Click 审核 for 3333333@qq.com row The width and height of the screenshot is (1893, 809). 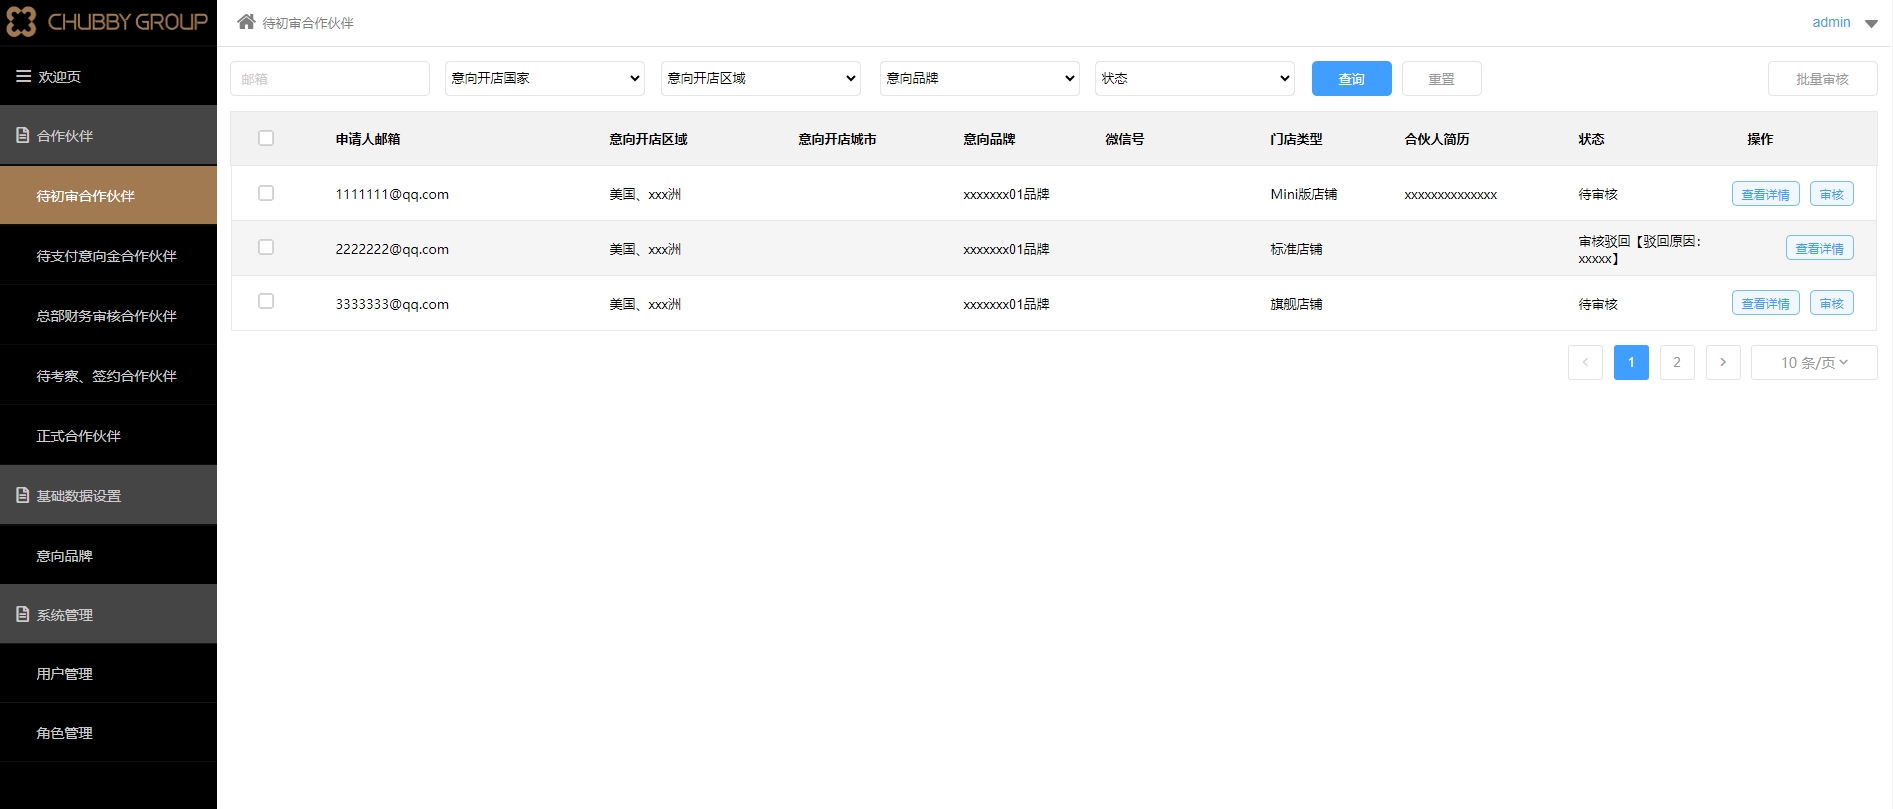click(1831, 303)
